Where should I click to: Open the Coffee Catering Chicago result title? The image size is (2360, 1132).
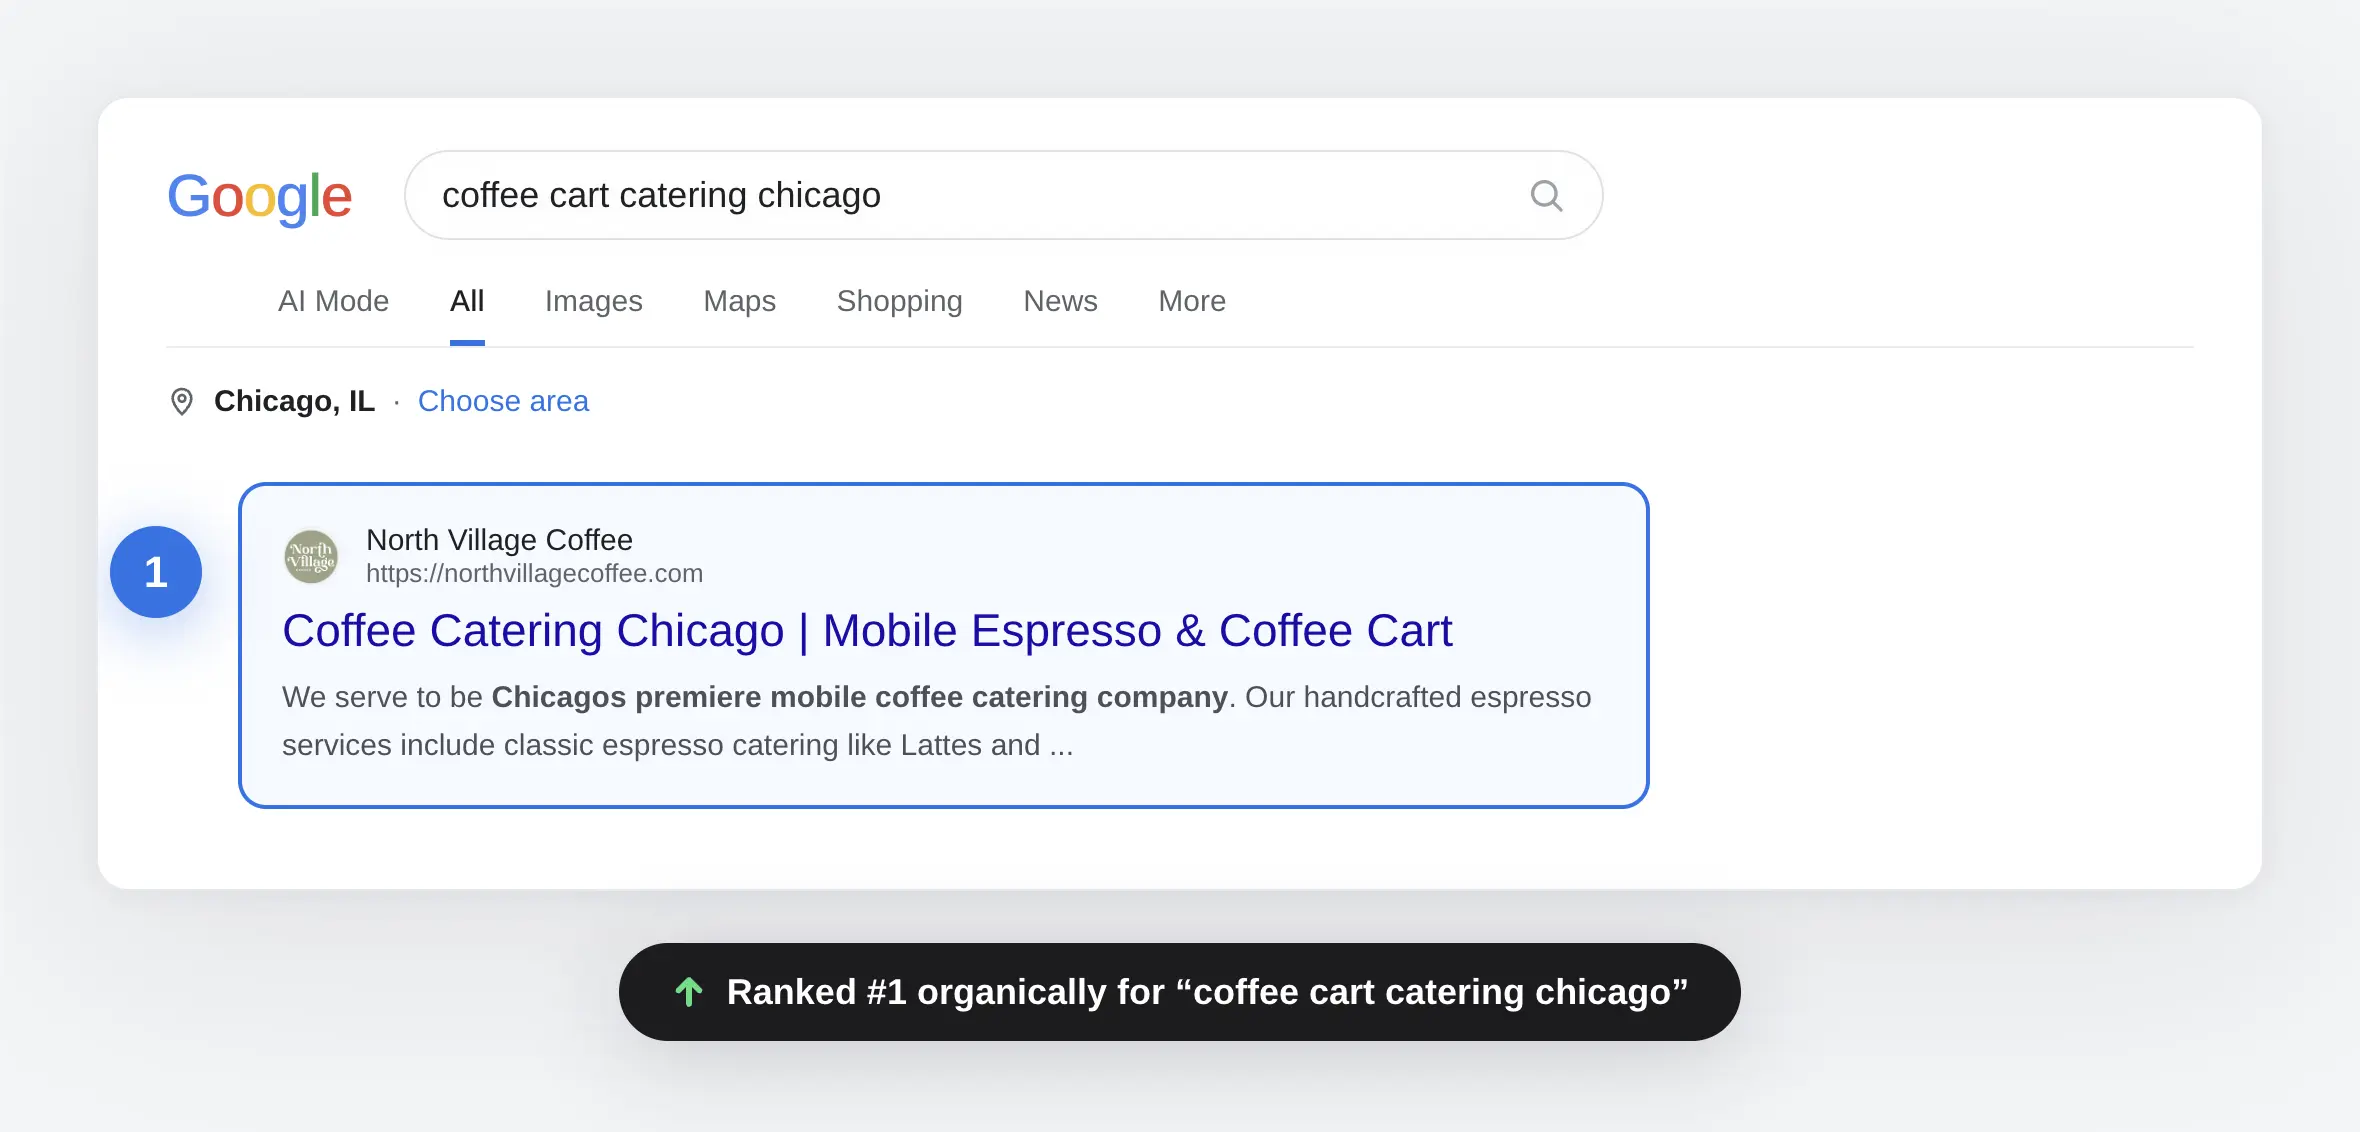[x=867, y=631]
